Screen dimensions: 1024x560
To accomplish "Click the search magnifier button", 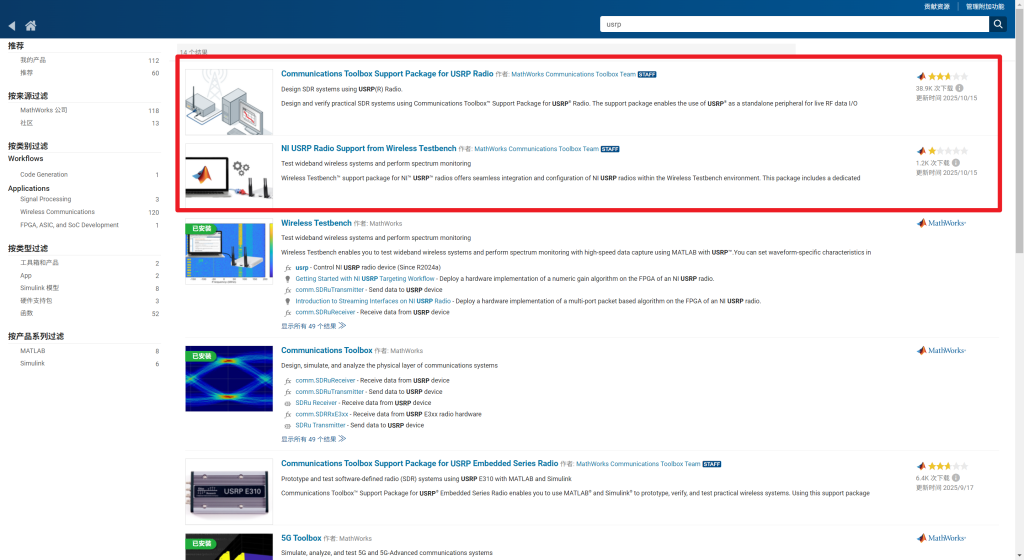I will click(x=997, y=24).
